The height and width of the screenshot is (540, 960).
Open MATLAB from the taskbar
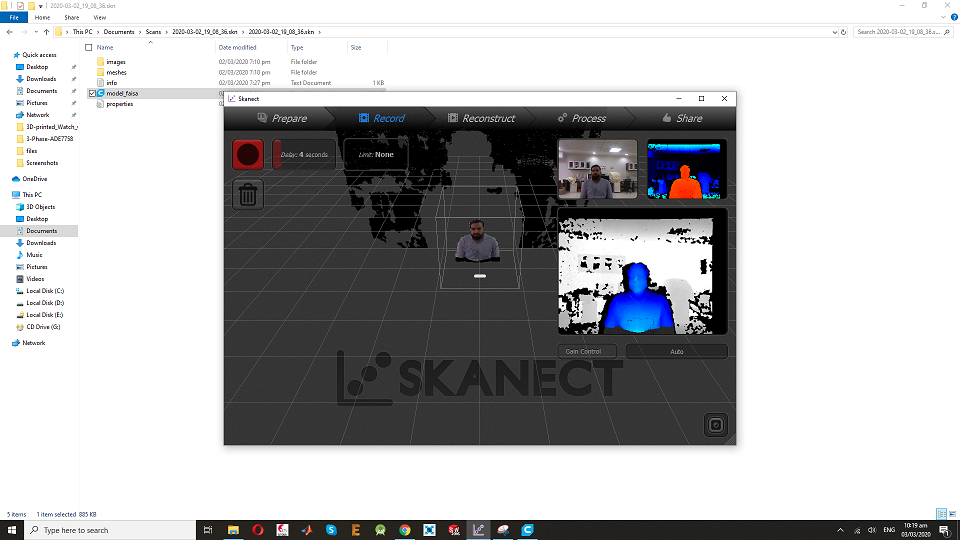pyautogui.click(x=307, y=530)
